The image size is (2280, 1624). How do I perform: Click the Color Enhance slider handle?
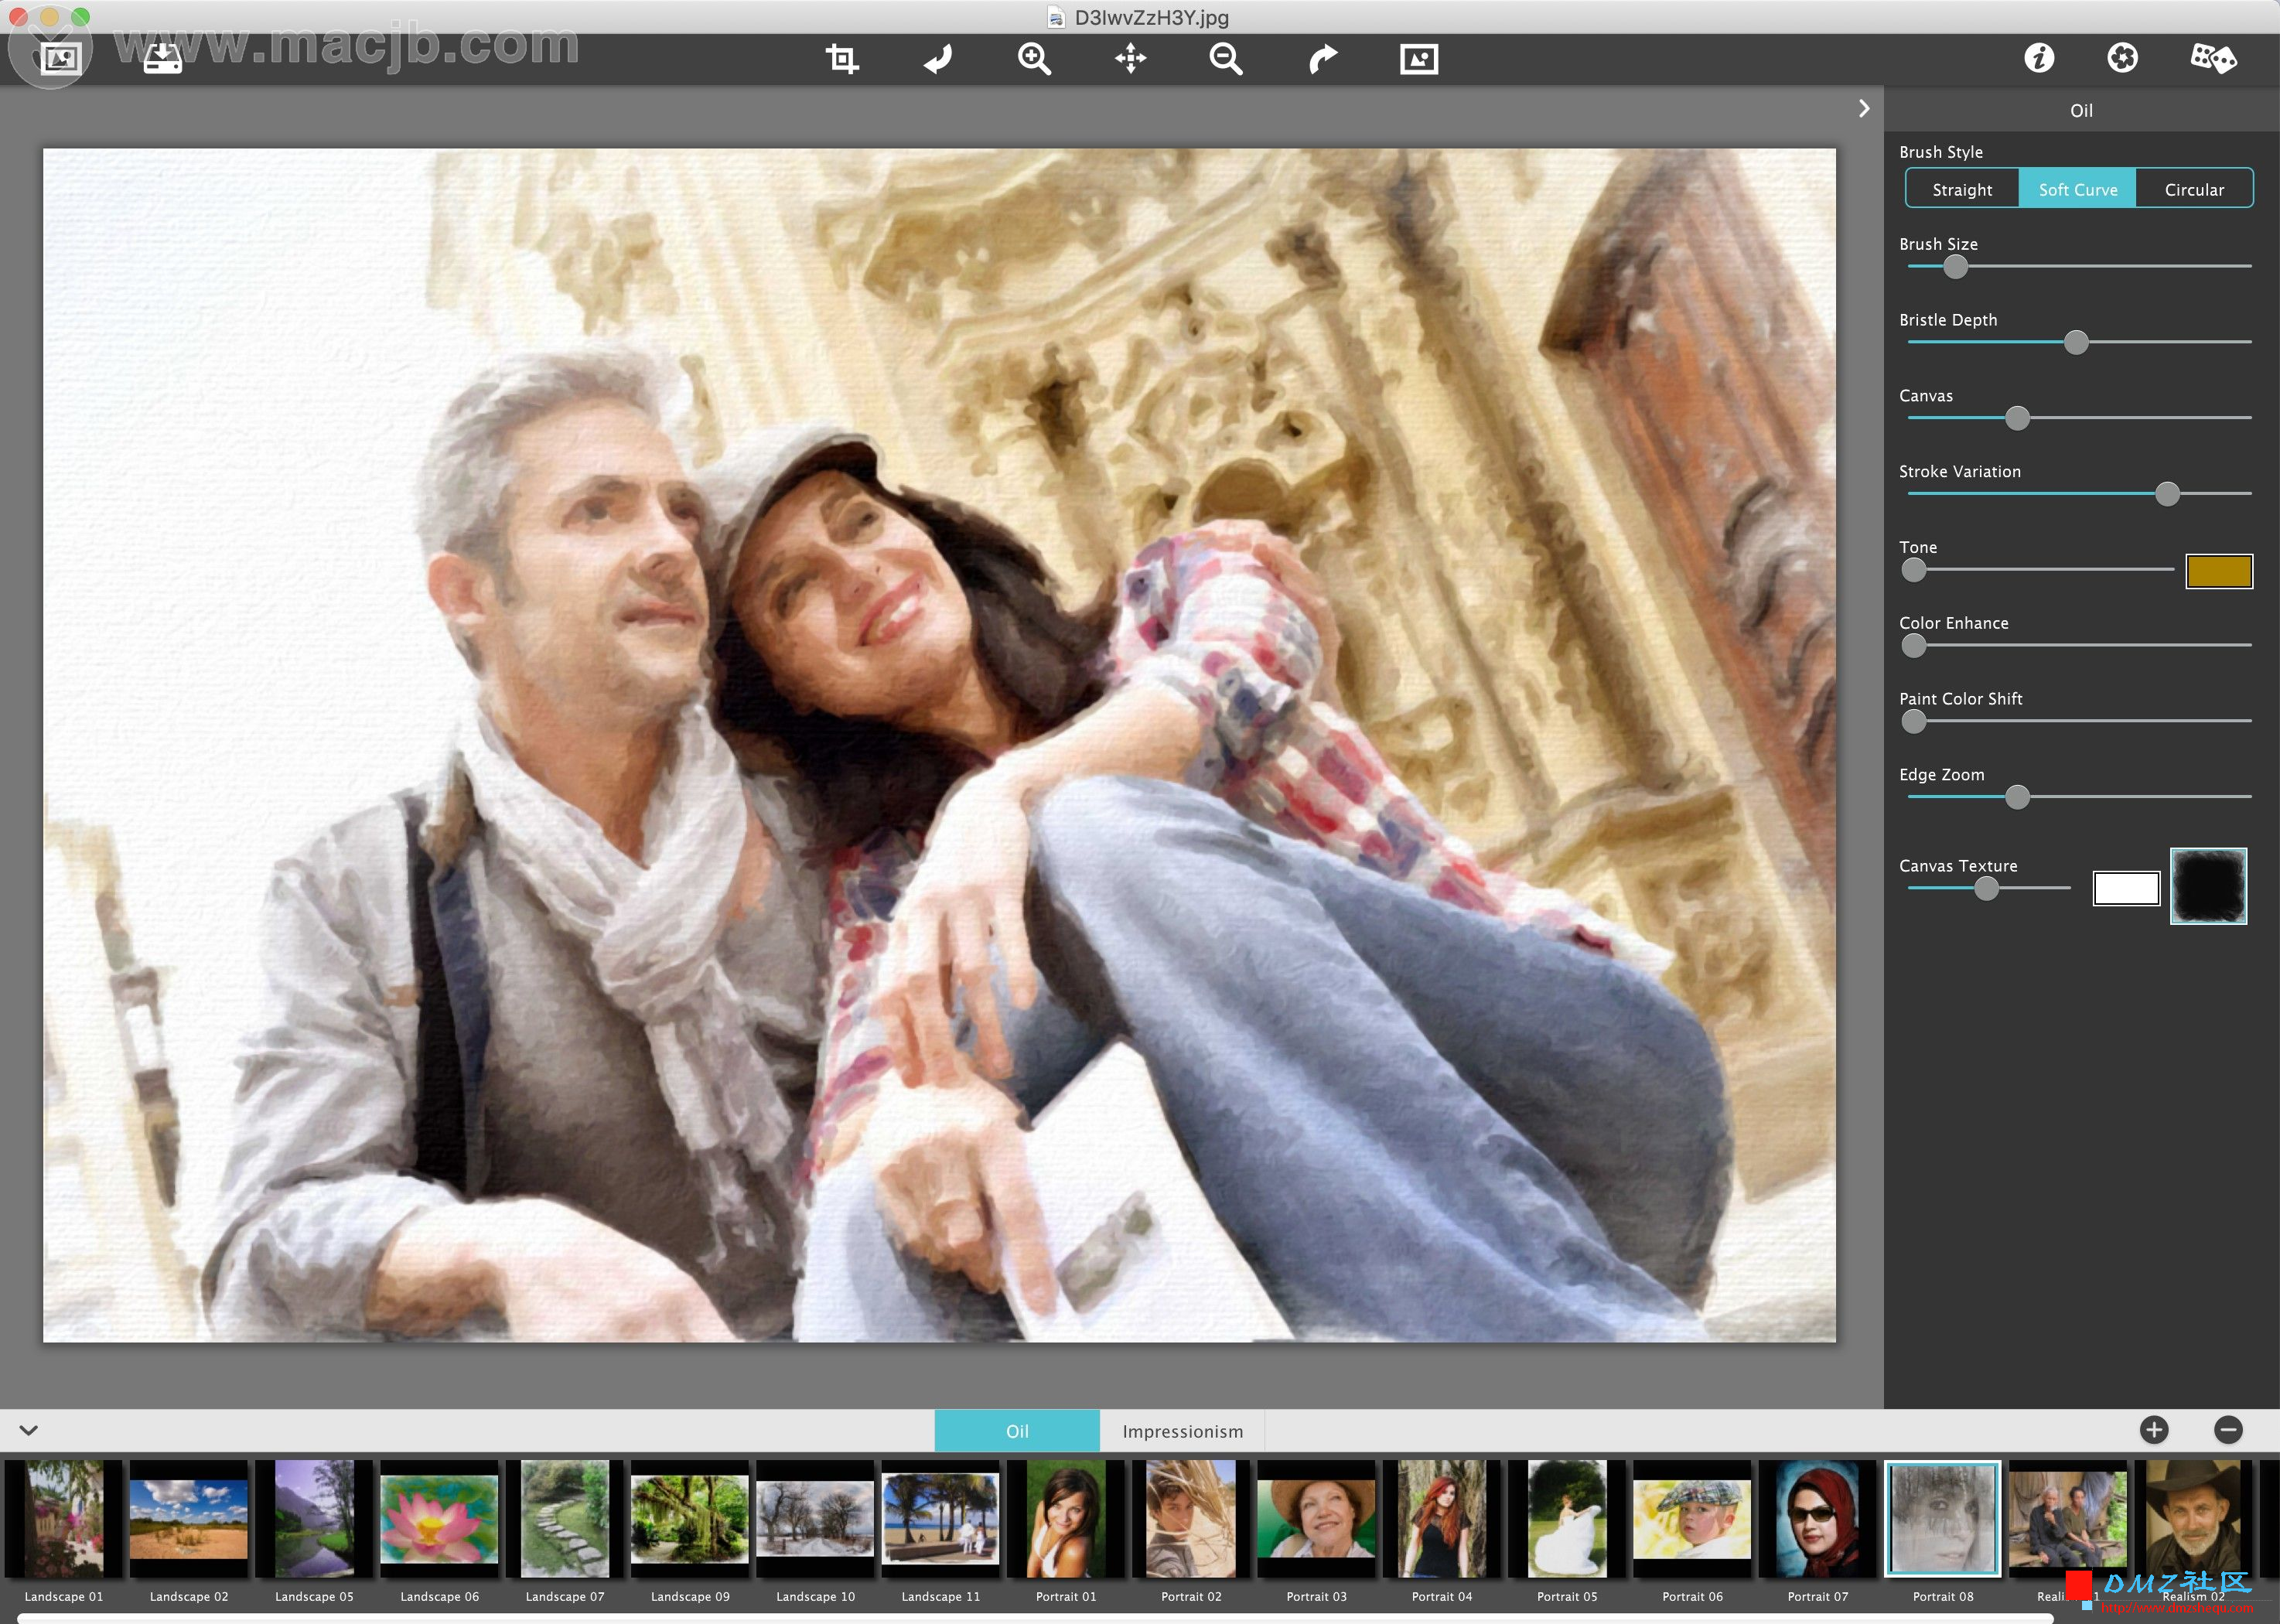(x=1913, y=646)
